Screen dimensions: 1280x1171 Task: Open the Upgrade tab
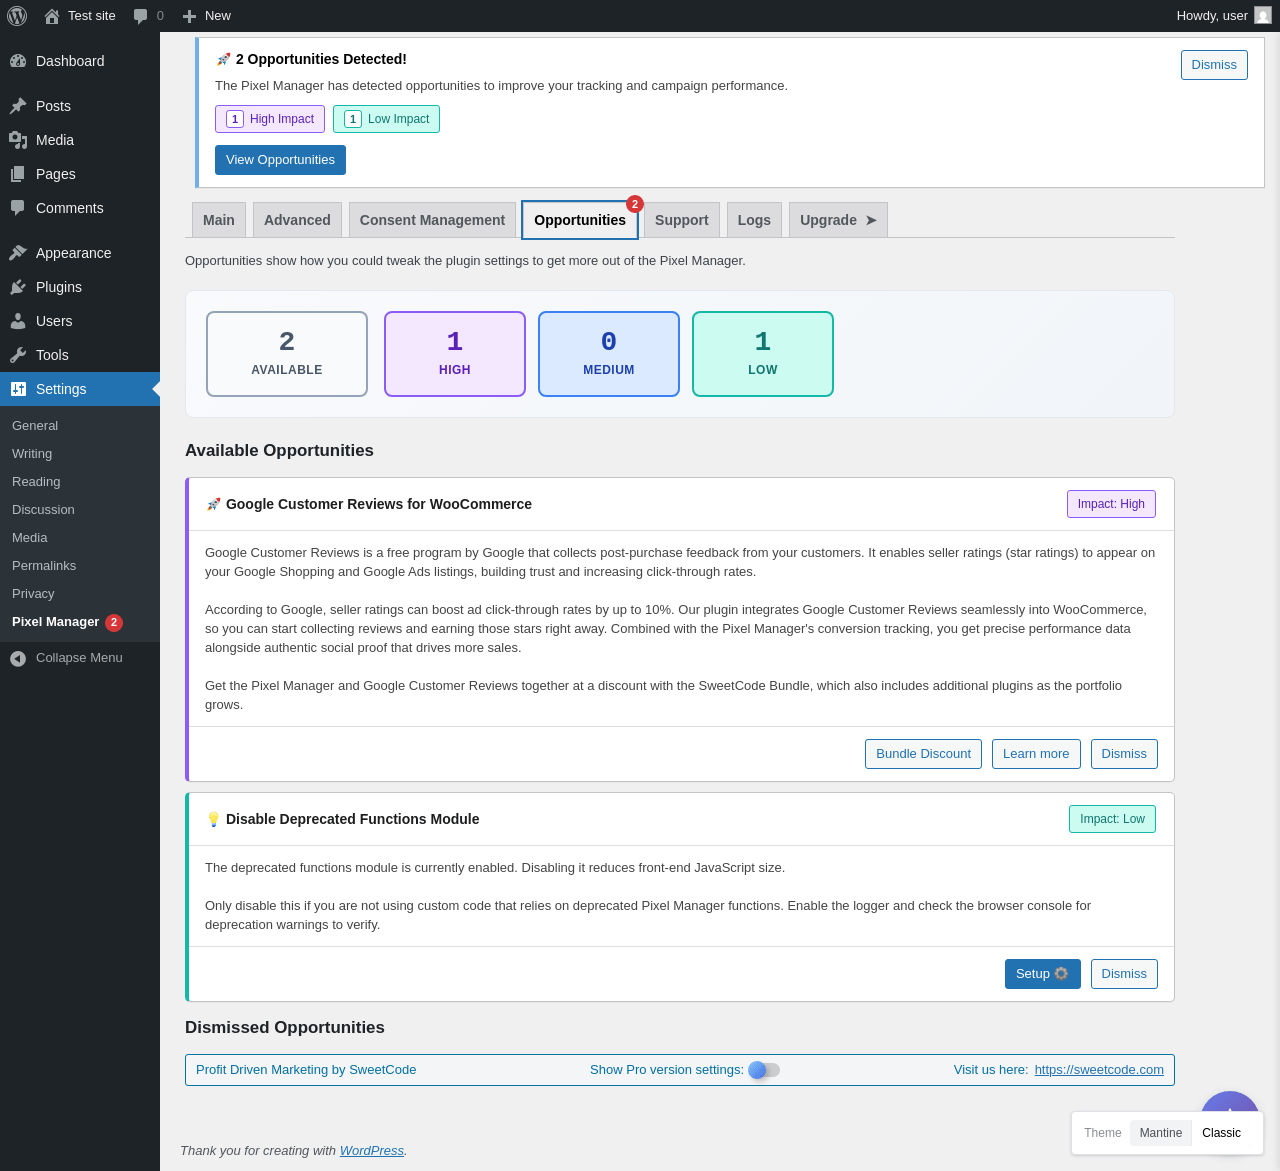[838, 220]
